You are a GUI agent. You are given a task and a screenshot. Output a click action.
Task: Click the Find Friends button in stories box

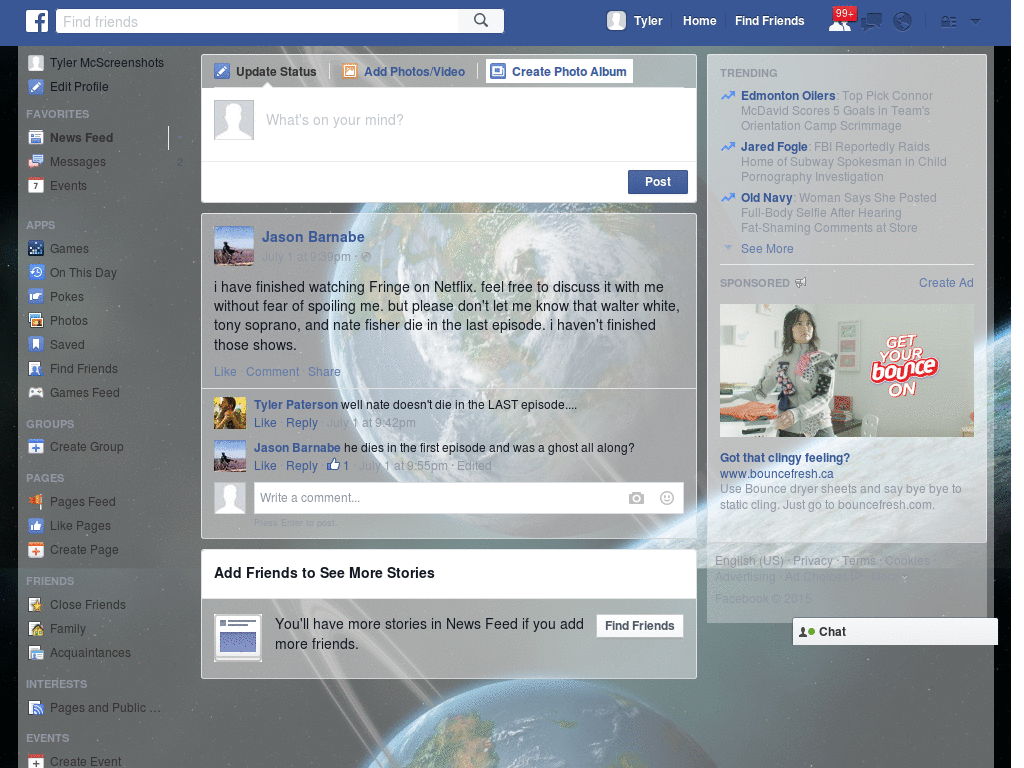point(639,626)
